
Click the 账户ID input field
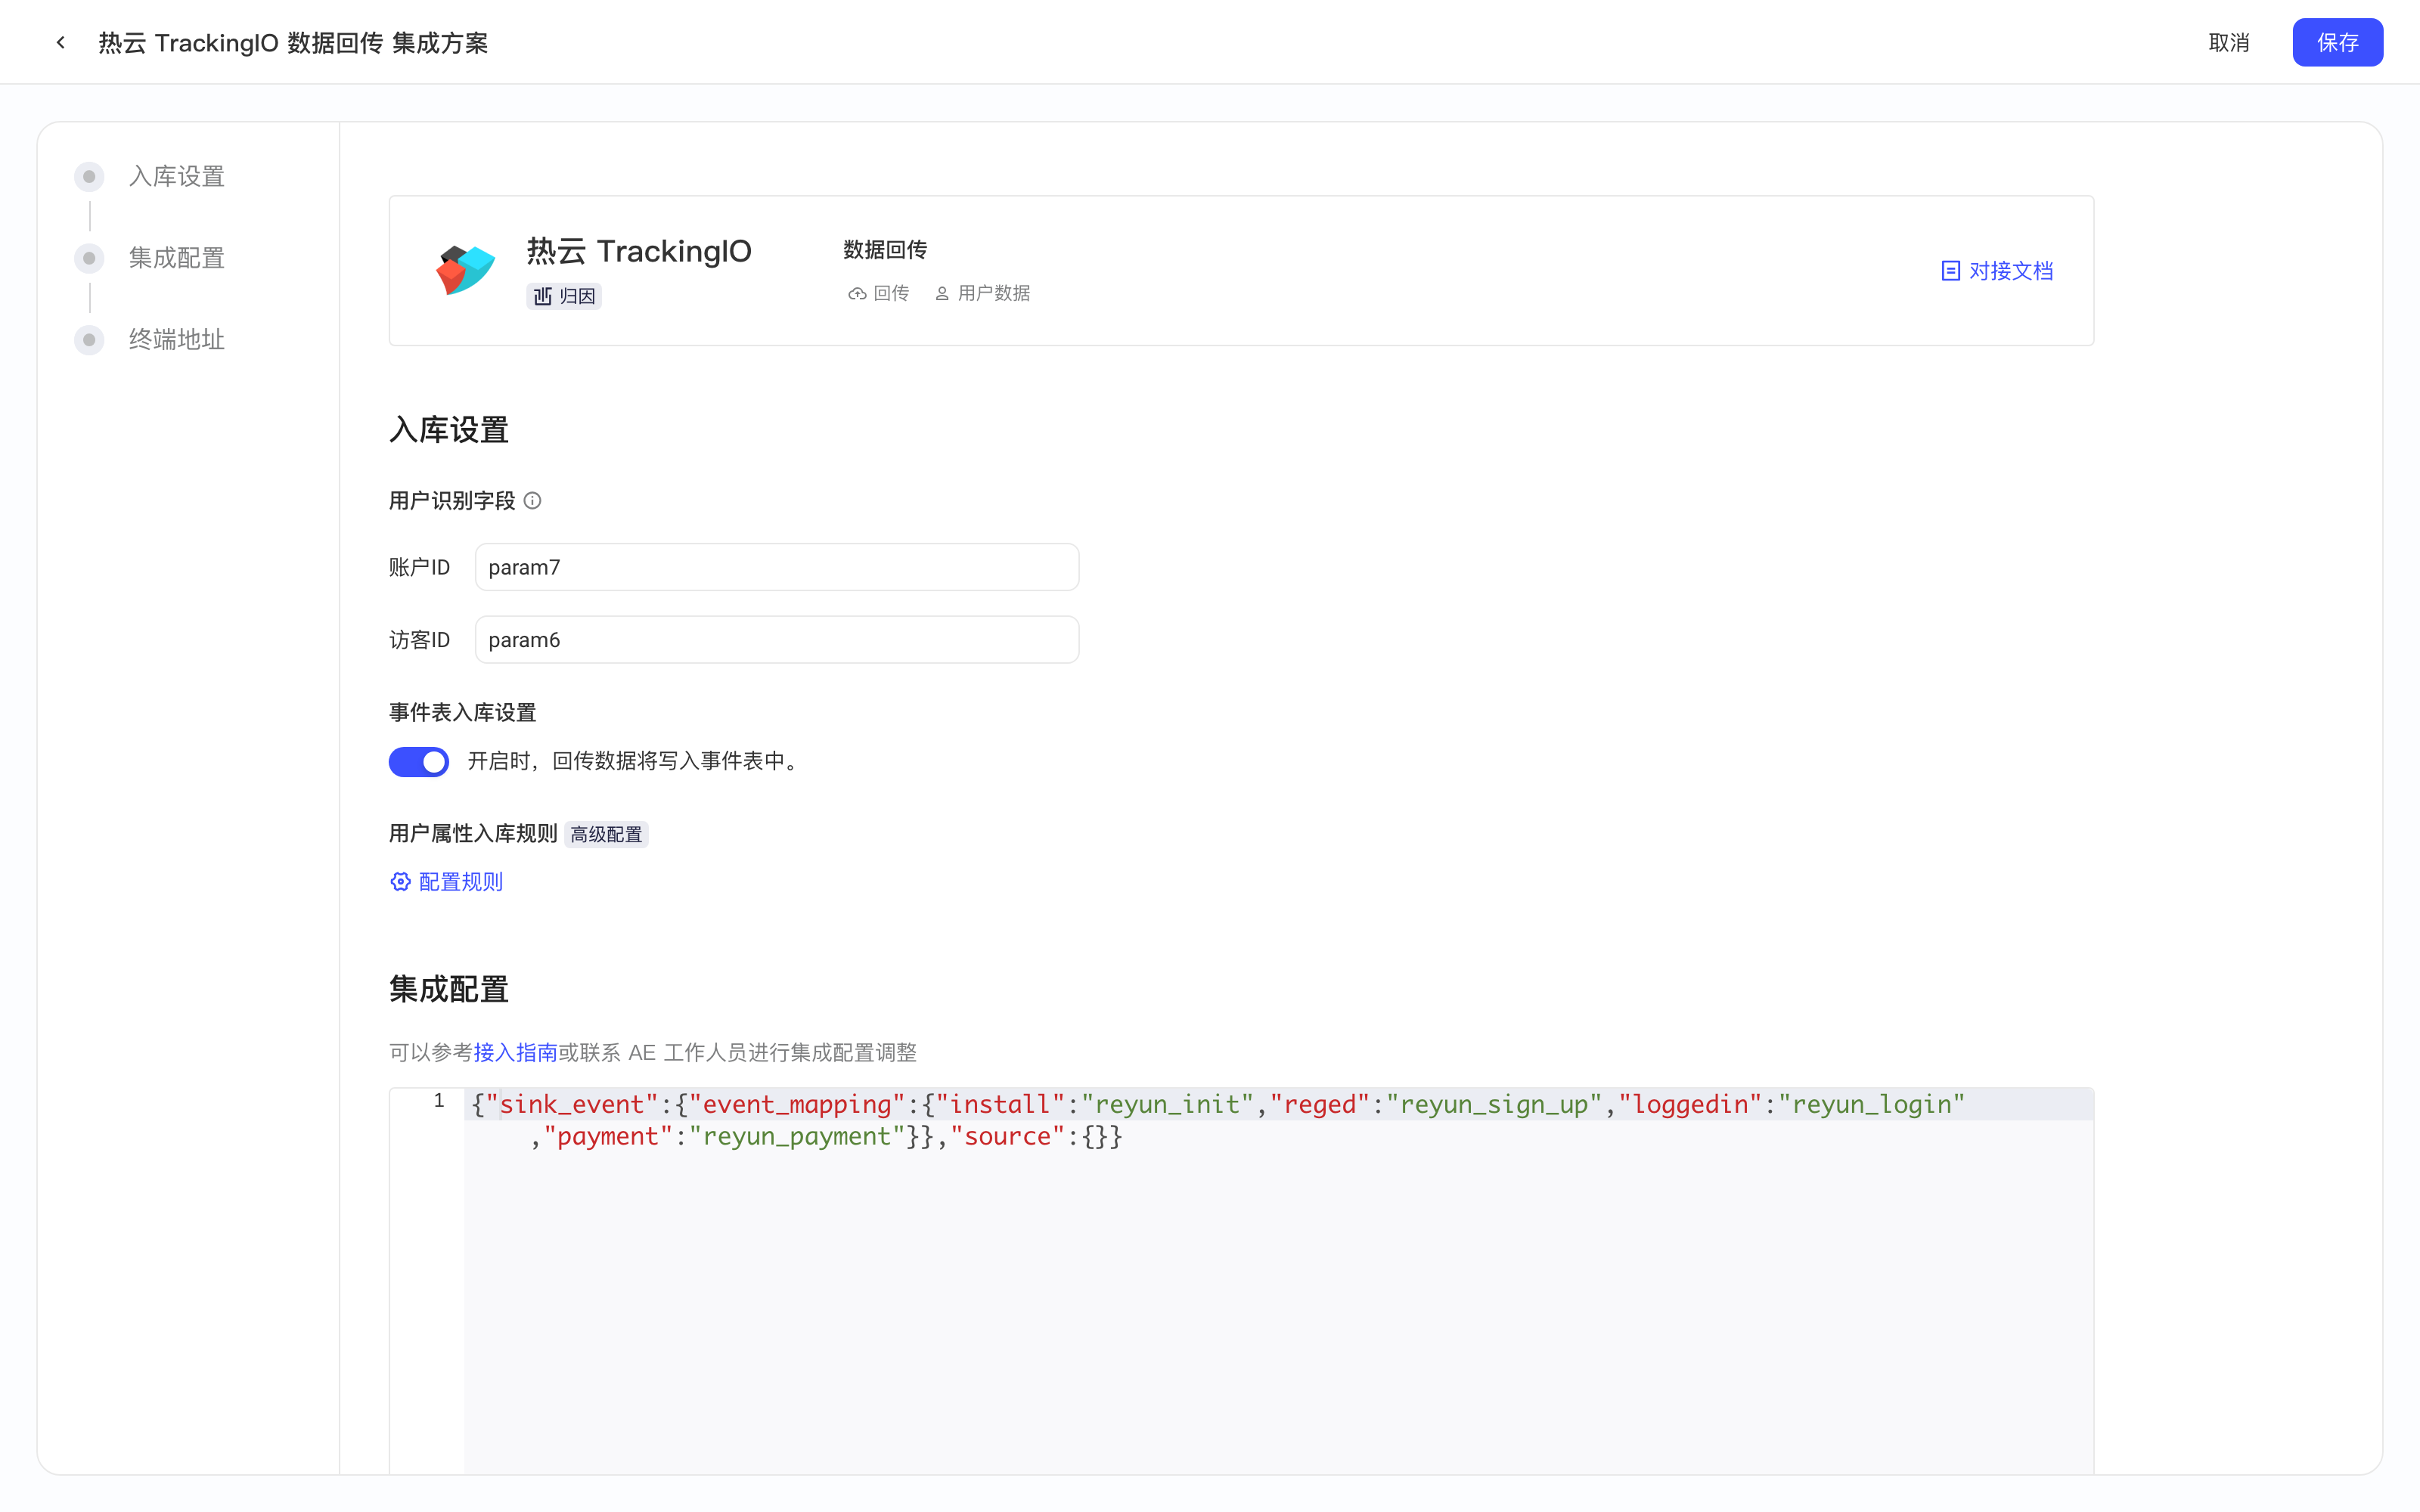point(777,567)
